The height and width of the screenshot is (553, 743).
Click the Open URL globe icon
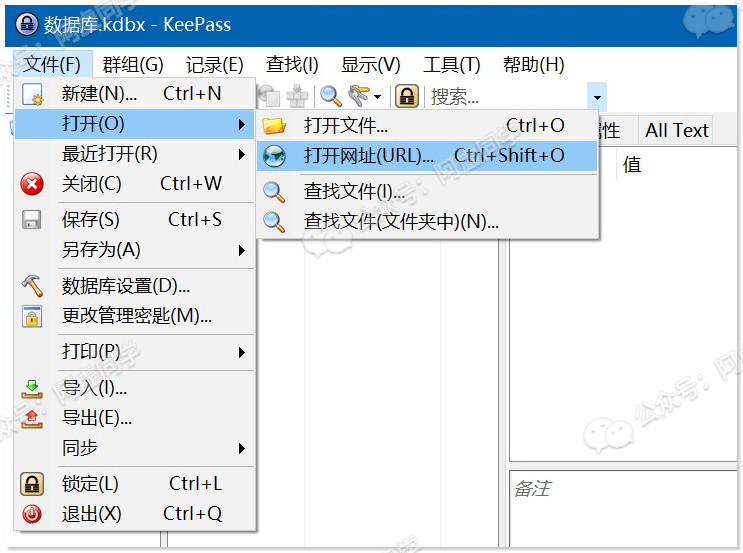(274, 156)
